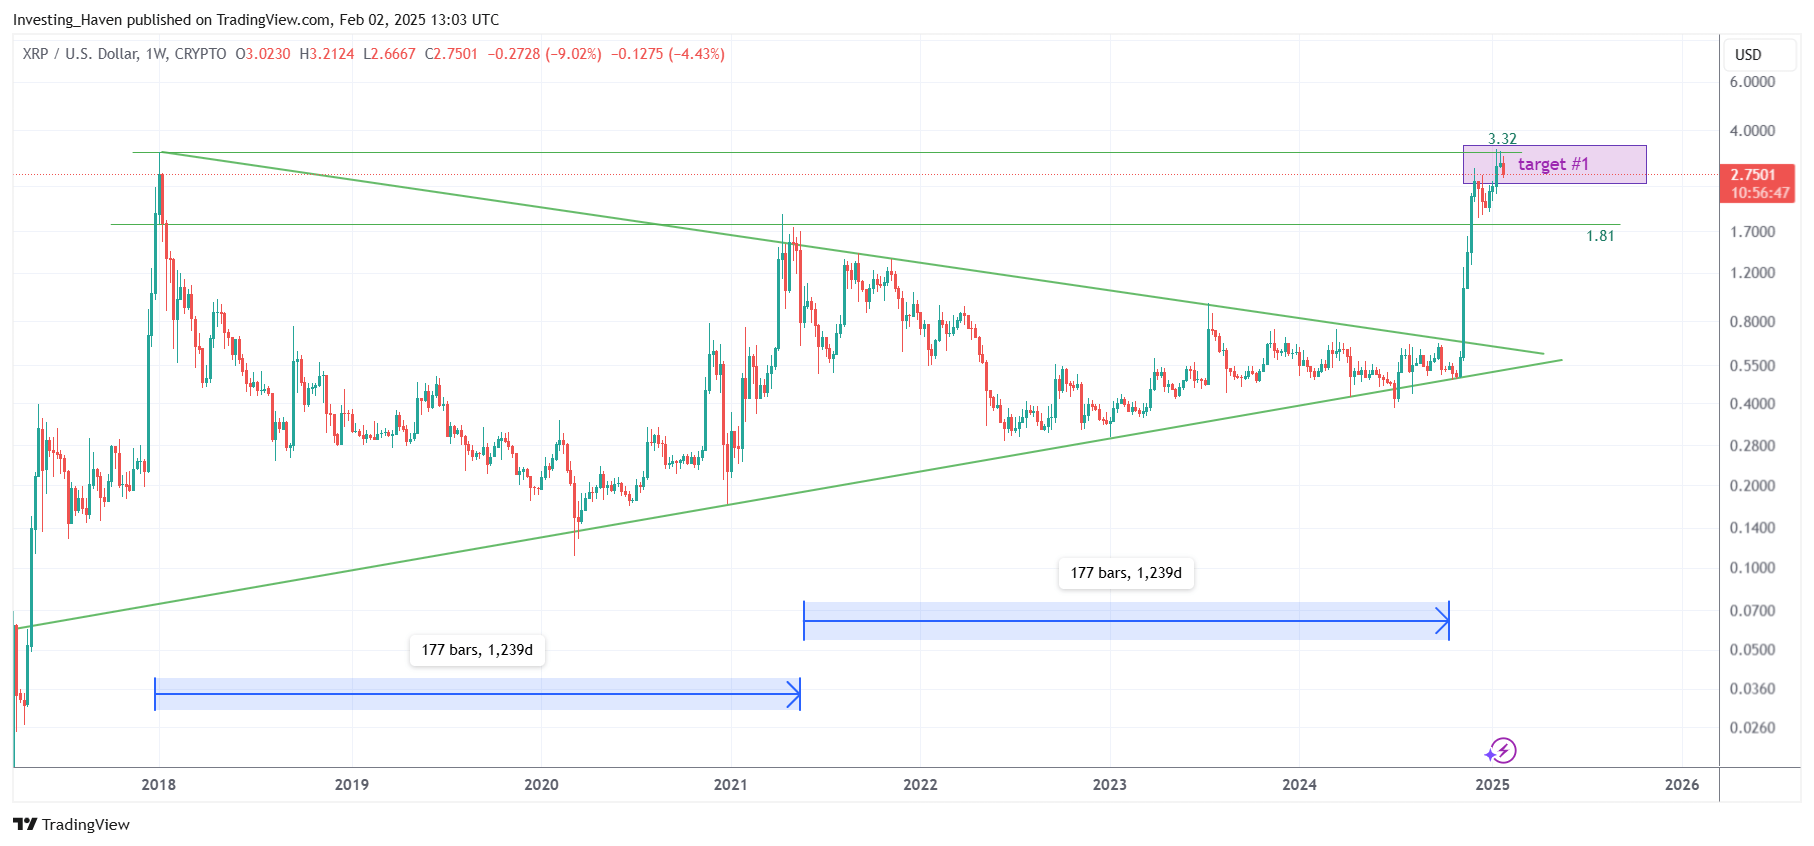Click the 2018 label on time axis
This screenshot has width=1814, height=846.
(158, 785)
